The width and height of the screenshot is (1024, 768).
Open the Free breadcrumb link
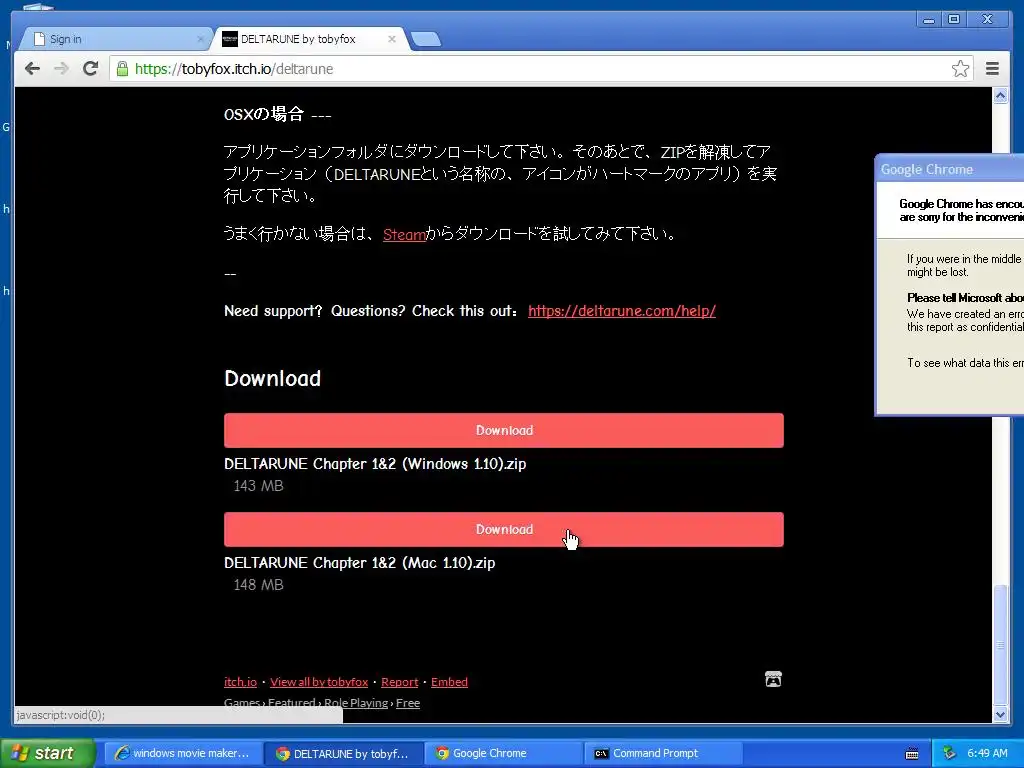(x=408, y=703)
